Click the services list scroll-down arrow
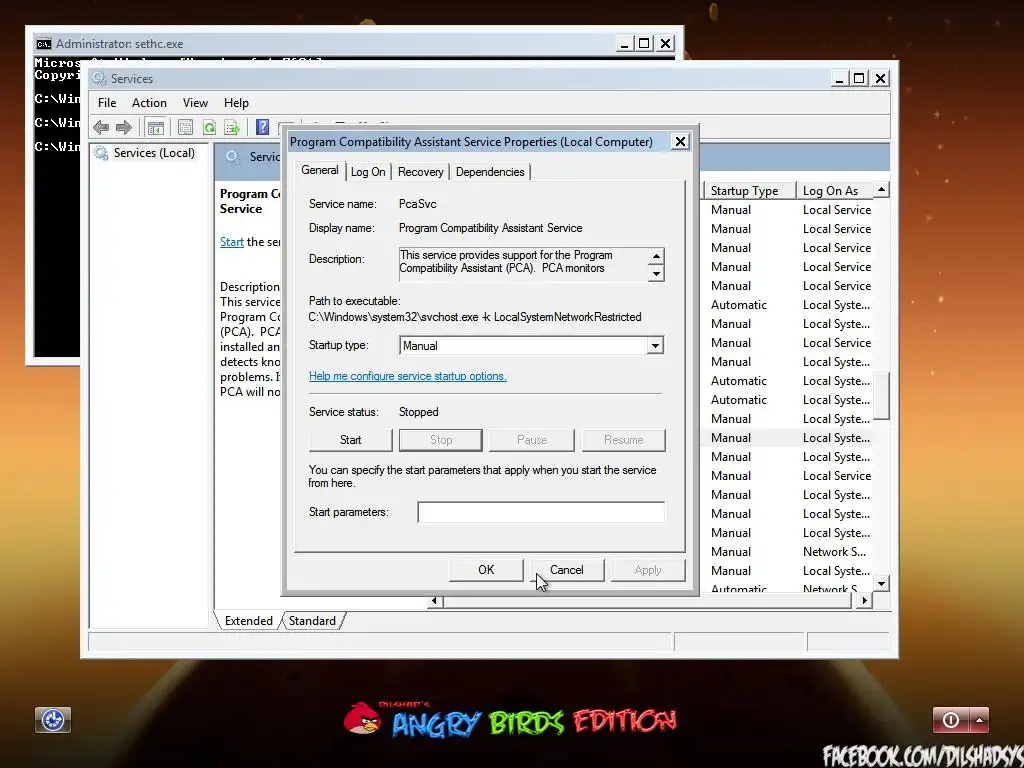1024x768 pixels. (881, 584)
